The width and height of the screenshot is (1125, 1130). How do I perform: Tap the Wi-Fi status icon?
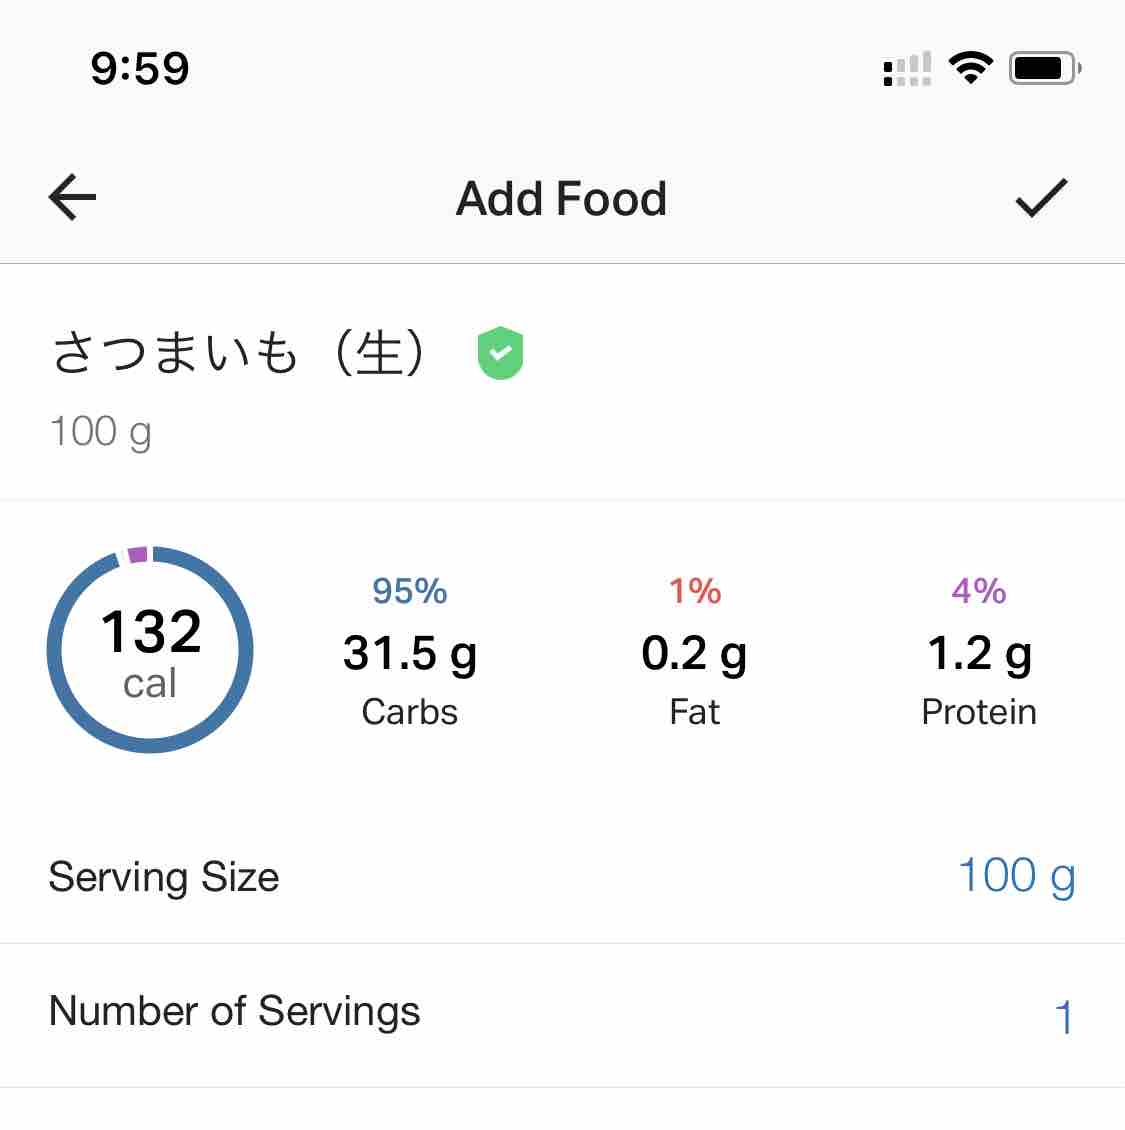coord(969,68)
